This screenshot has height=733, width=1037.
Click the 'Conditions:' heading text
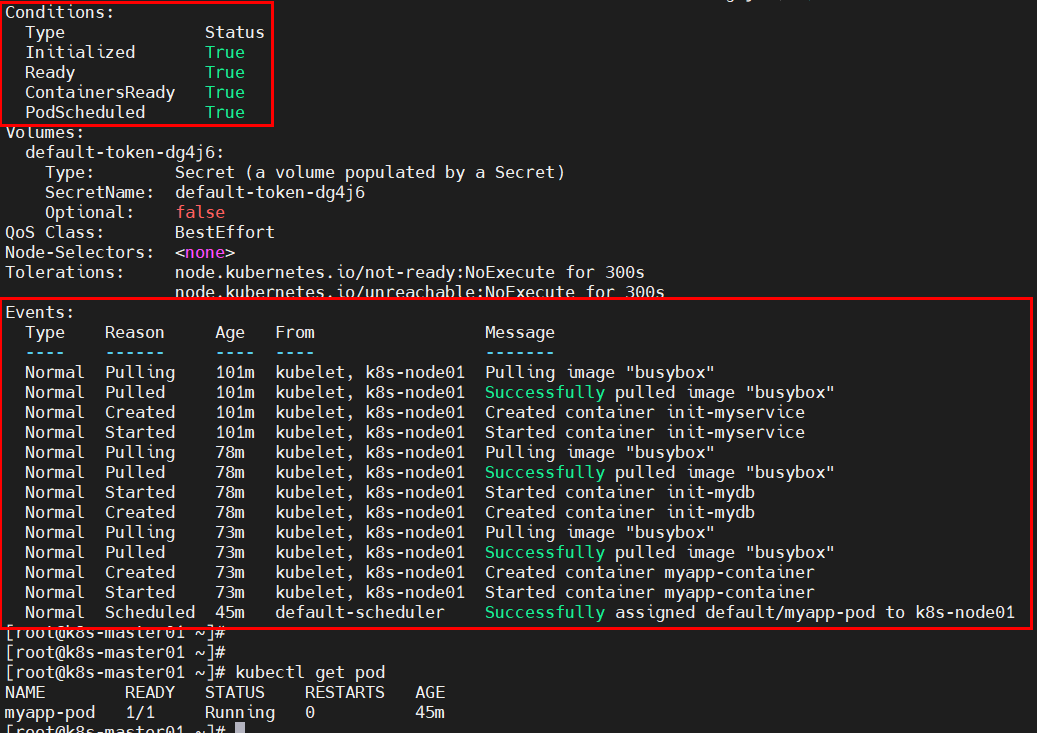pyautogui.click(x=60, y=13)
